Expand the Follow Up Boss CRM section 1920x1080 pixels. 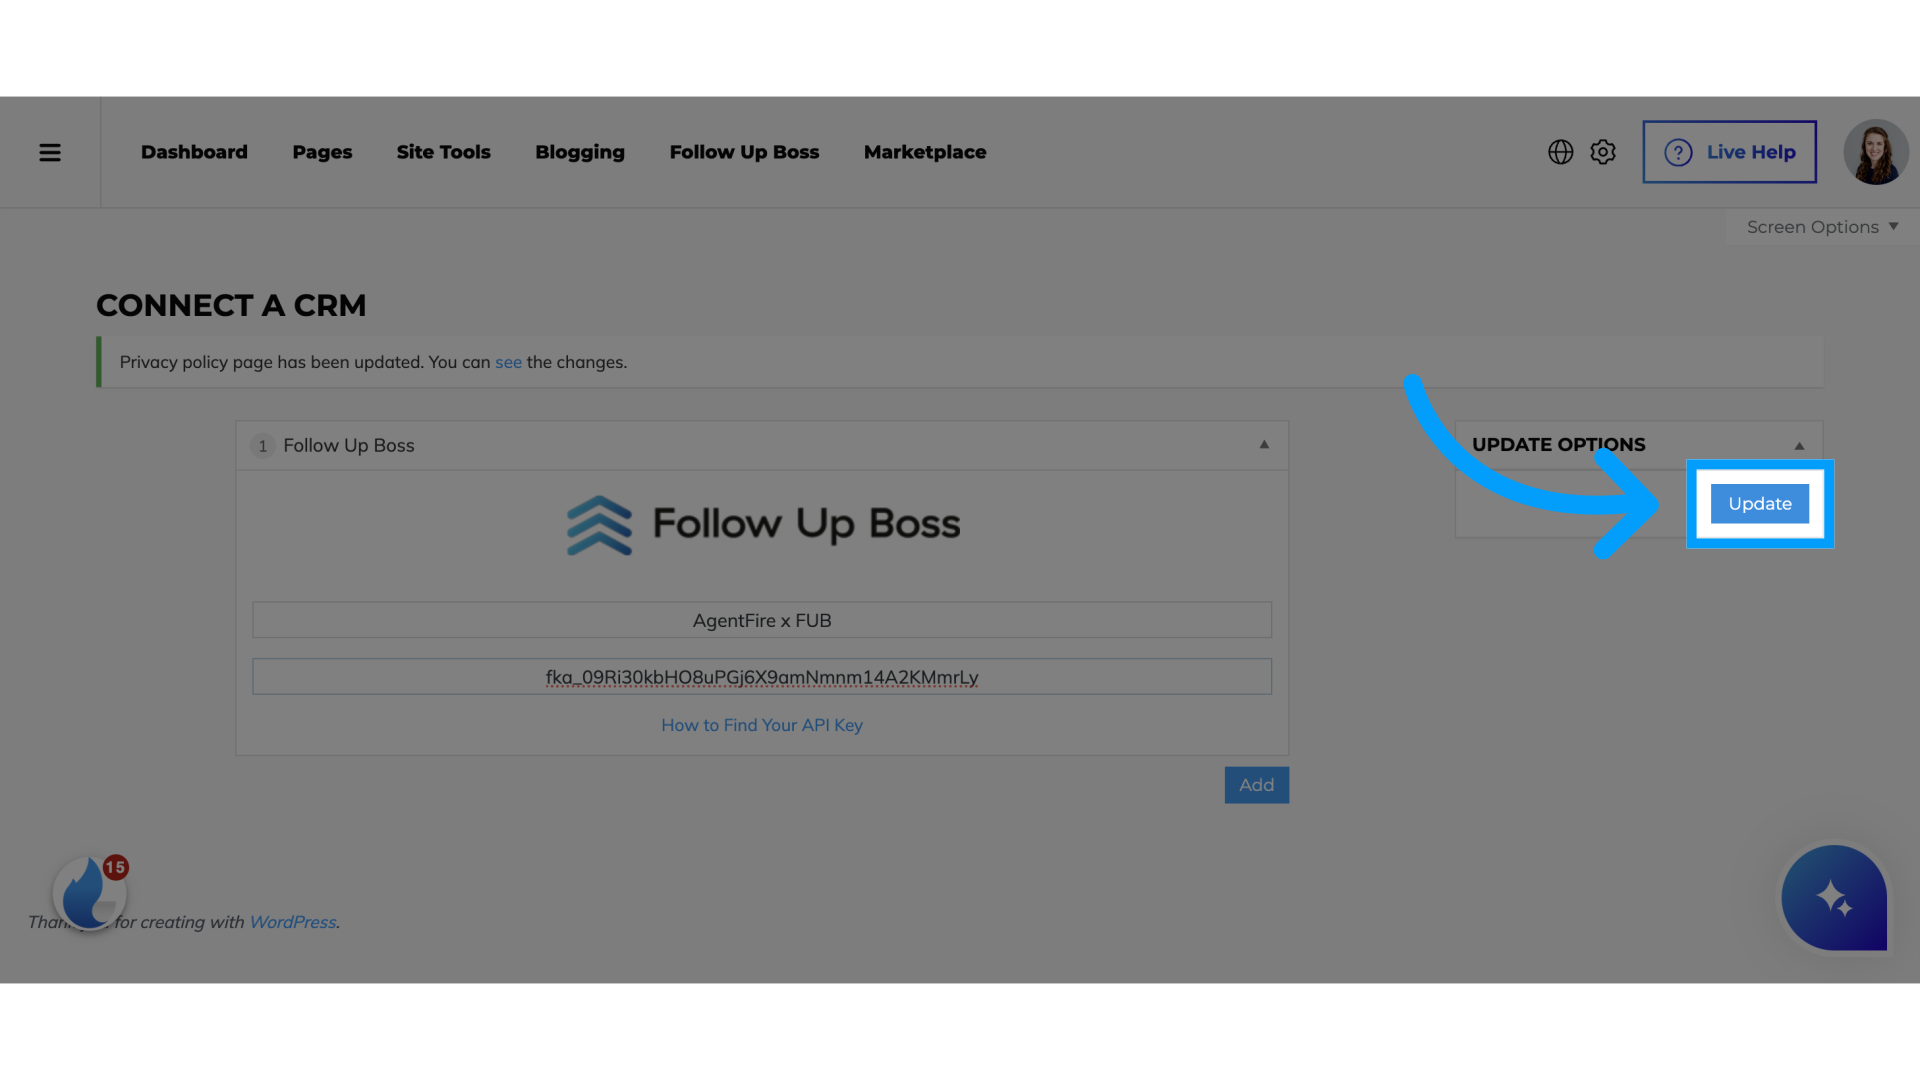click(1263, 444)
